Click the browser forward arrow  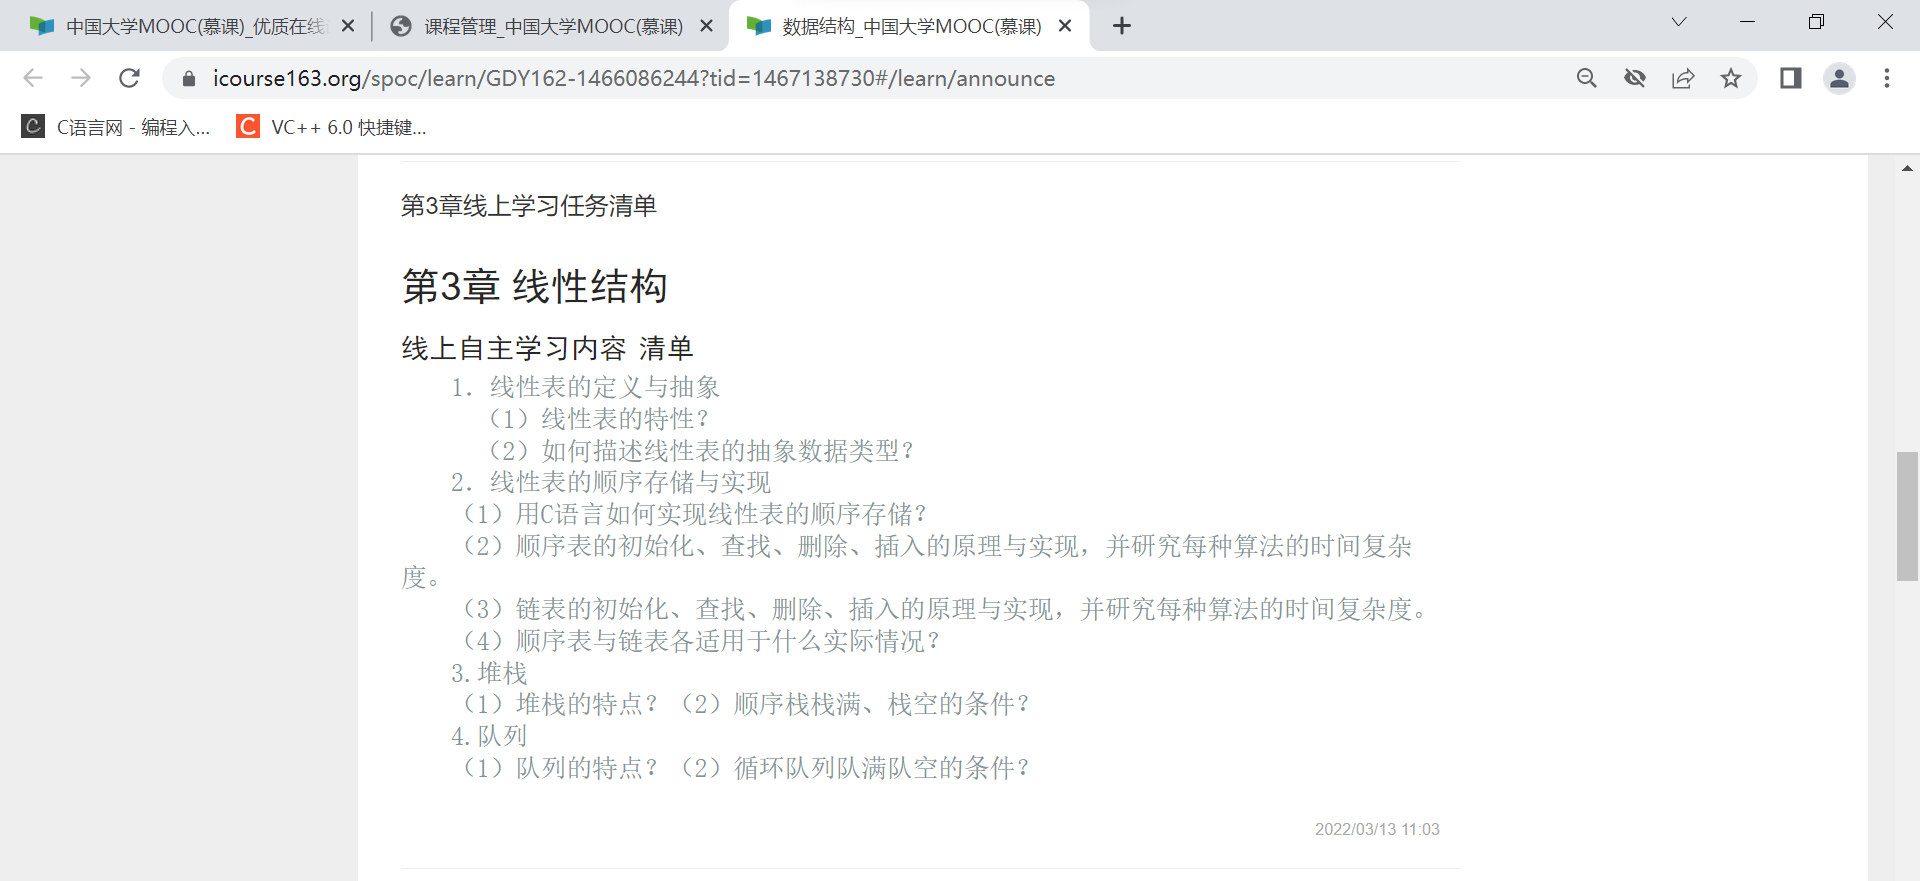point(81,78)
